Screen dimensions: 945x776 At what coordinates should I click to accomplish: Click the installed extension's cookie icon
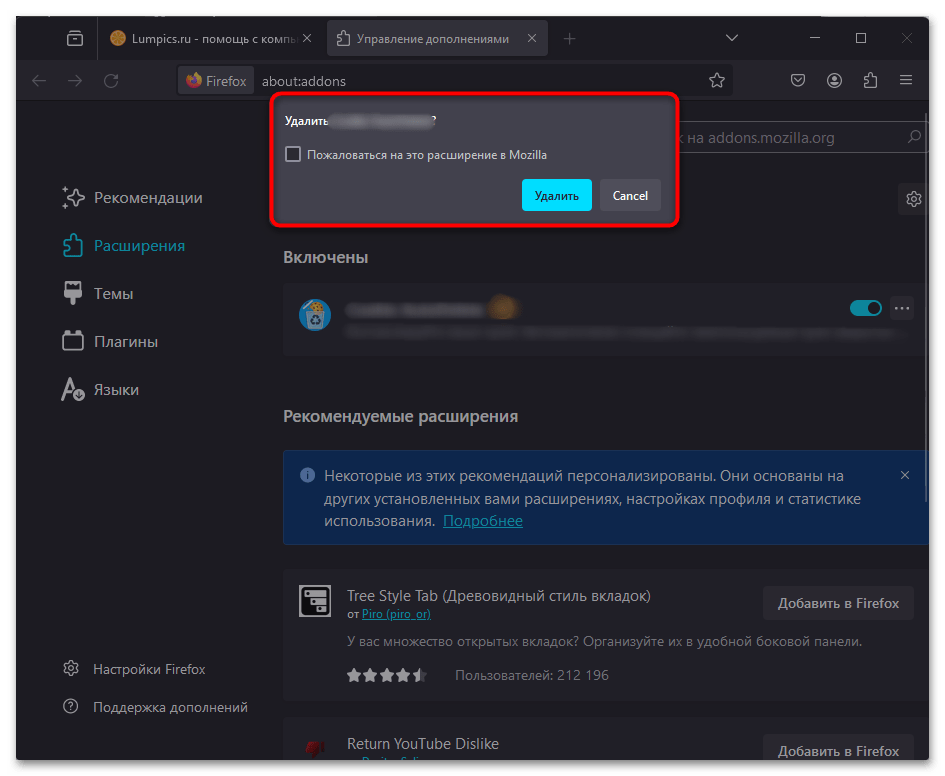315,314
